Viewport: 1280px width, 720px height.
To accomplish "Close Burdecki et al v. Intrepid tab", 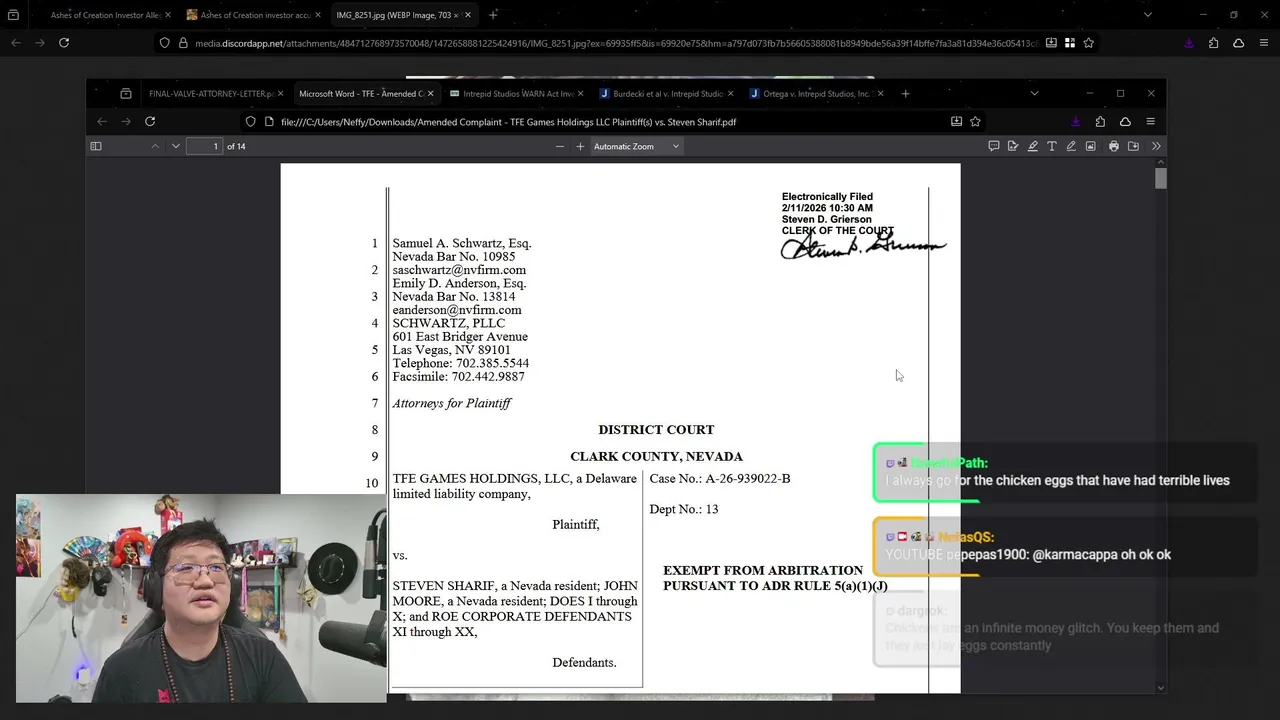I will [731, 94].
